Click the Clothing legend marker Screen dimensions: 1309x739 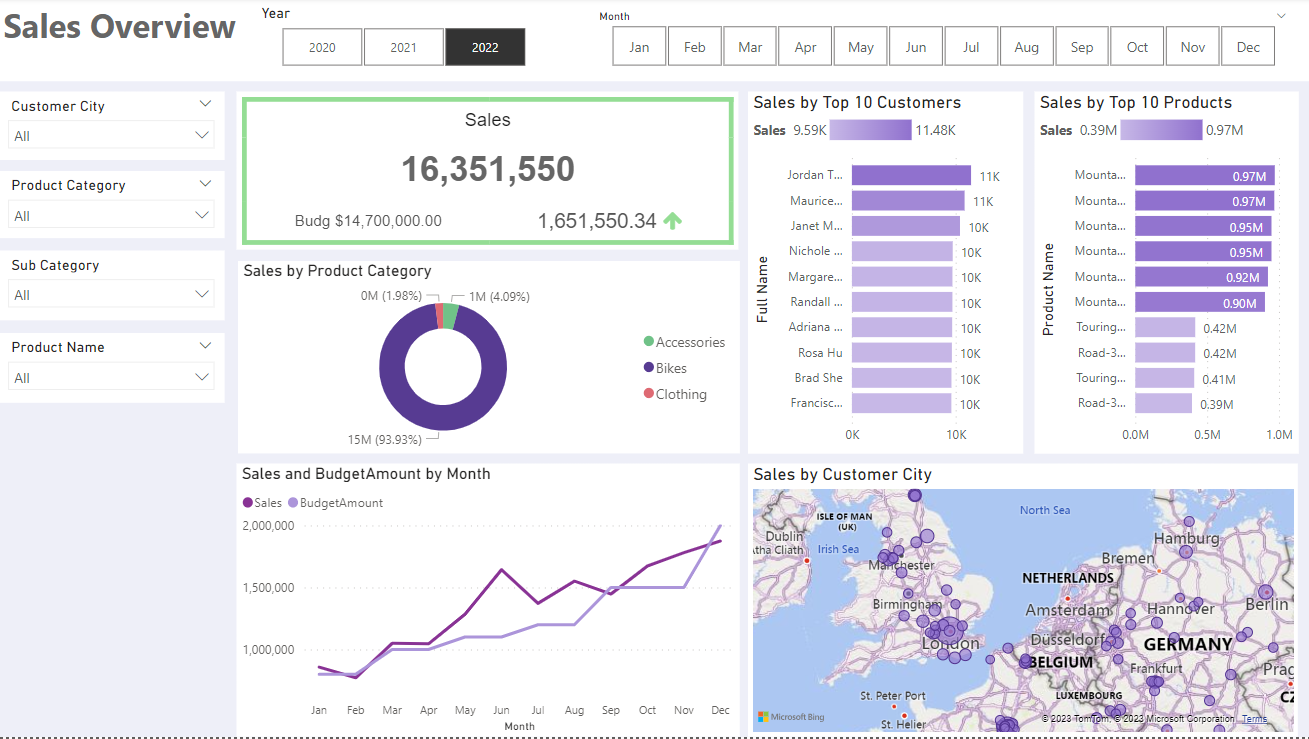pyautogui.click(x=649, y=394)
